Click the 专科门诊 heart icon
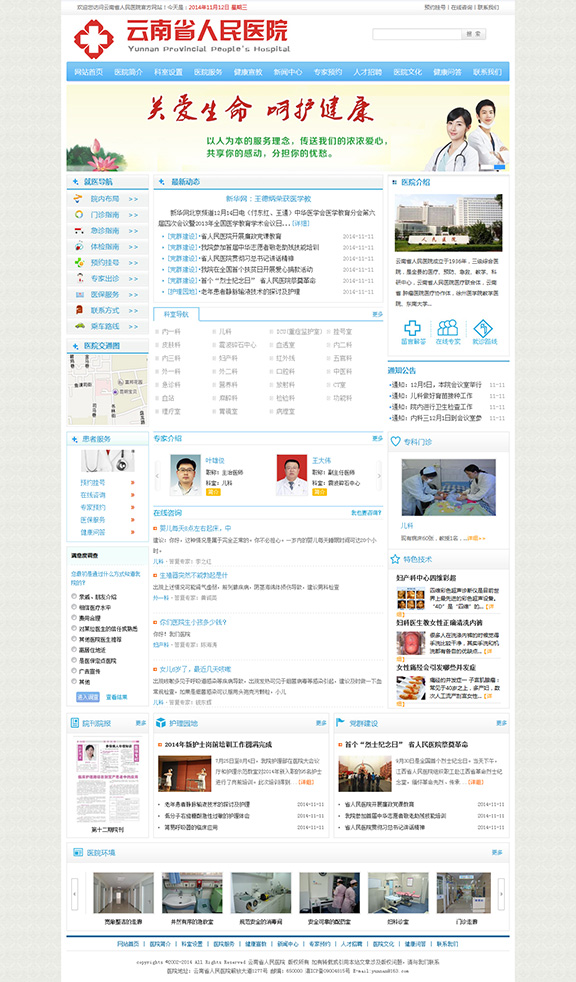The width and height of the screenshot is (576, 982). pyautogui.click(x=395, y=442)
